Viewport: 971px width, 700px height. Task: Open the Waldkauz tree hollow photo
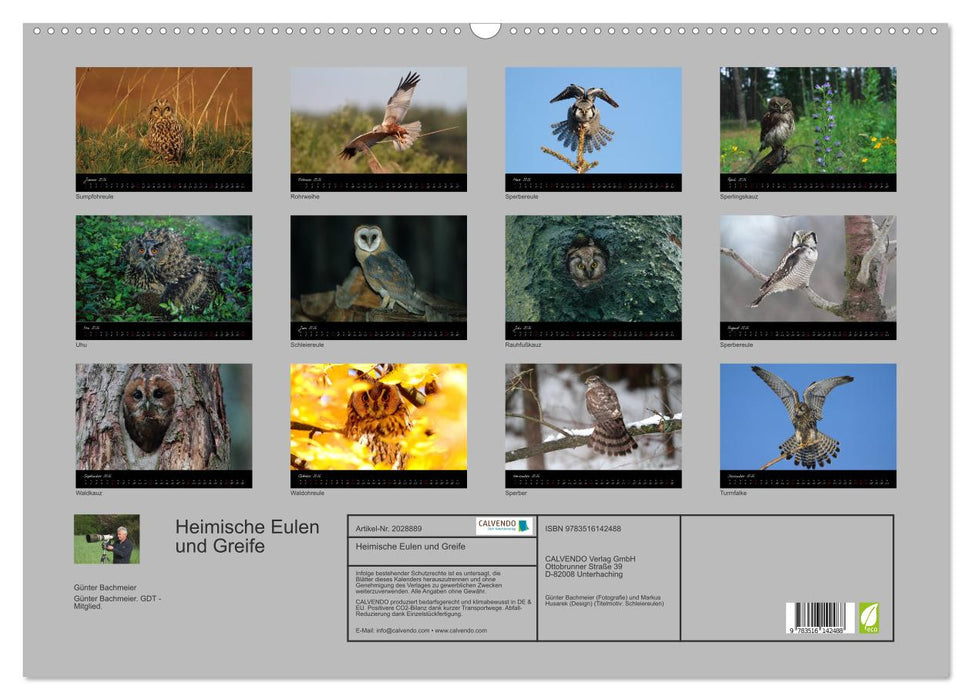click(x=164, y=417)
